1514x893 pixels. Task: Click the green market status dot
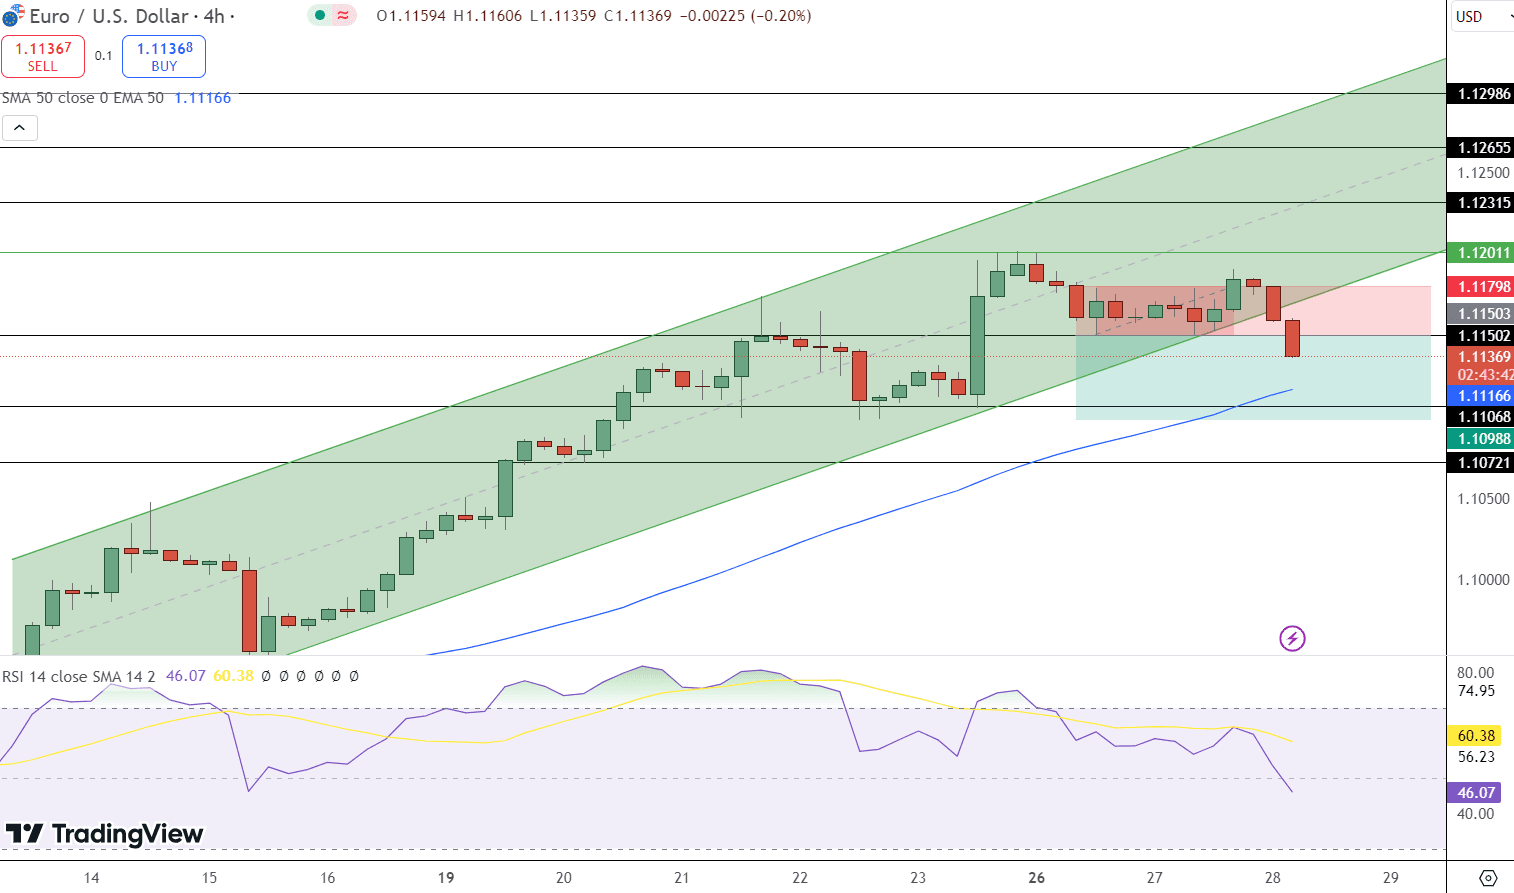(x=319, y=15)
